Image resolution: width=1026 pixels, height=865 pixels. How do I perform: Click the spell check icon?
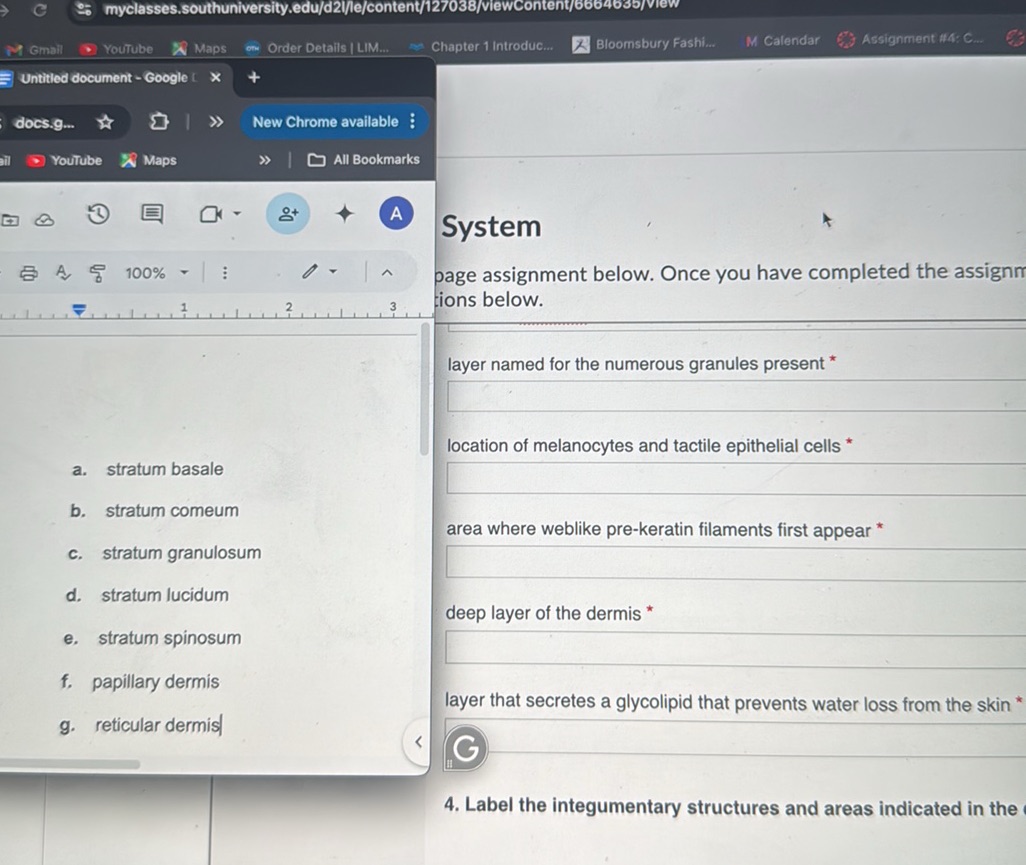62,273
